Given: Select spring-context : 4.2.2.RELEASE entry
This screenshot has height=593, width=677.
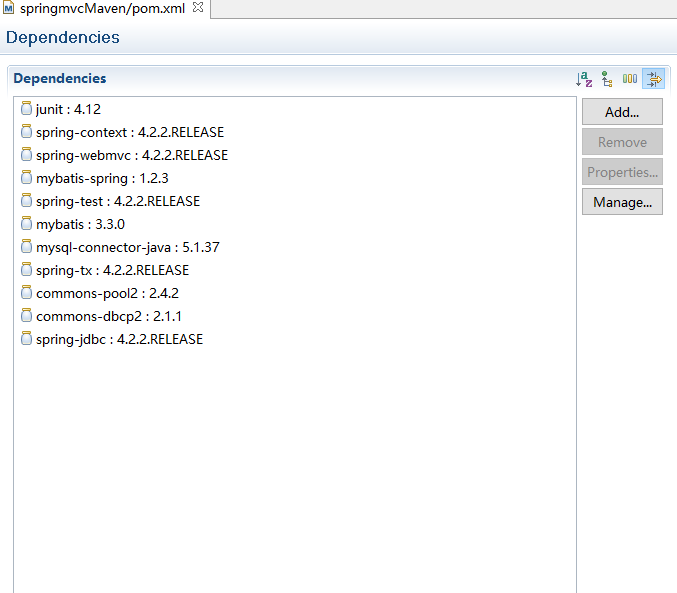Looking at the screenshot, I should 130,132.
